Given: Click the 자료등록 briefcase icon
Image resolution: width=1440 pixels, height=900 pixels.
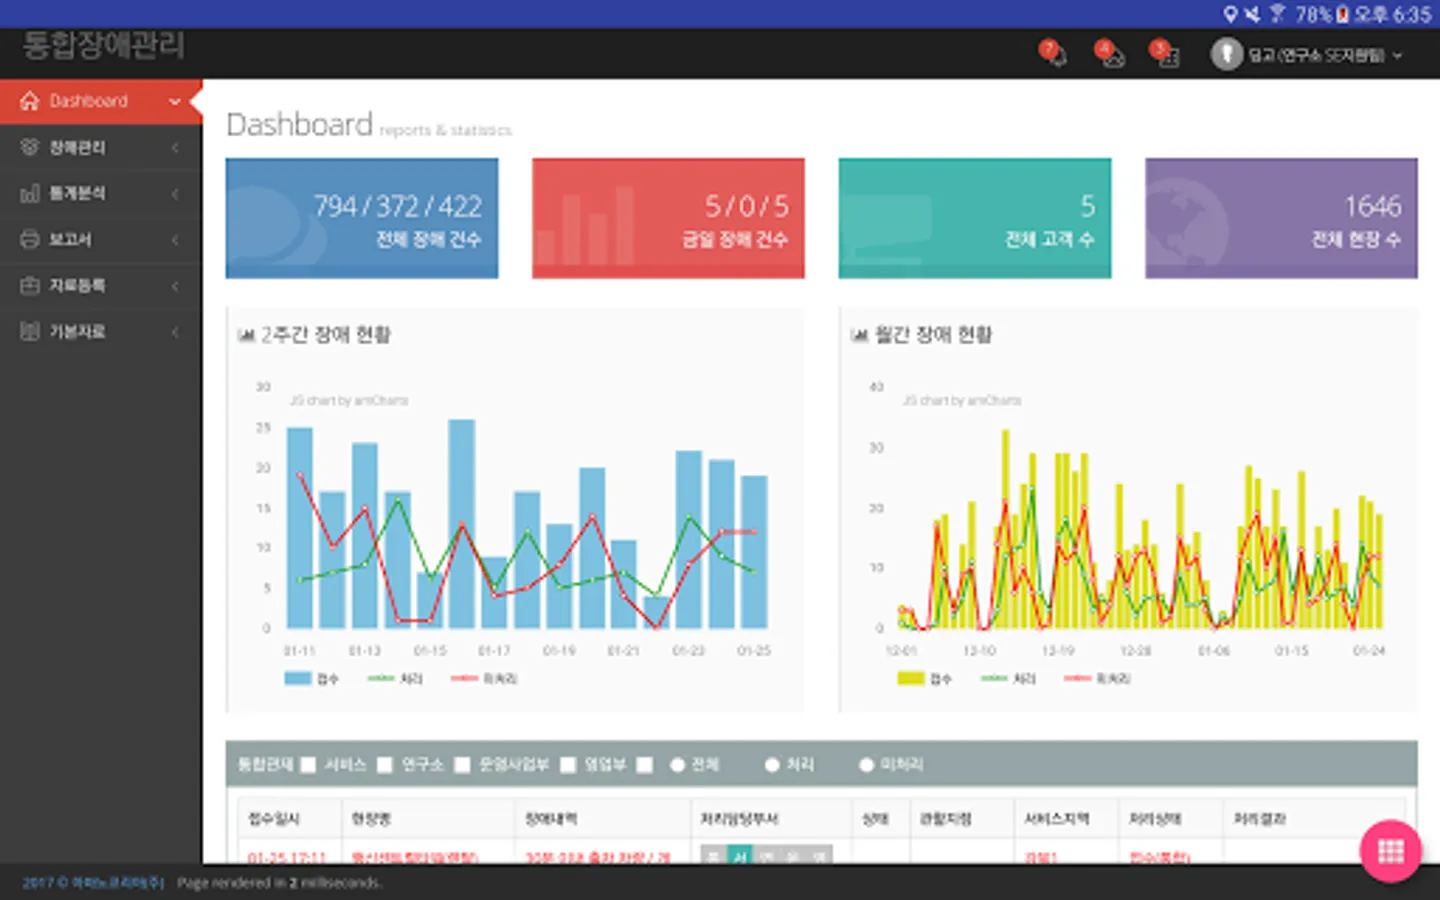Looking at the screenshot, I should pos(29,285).
